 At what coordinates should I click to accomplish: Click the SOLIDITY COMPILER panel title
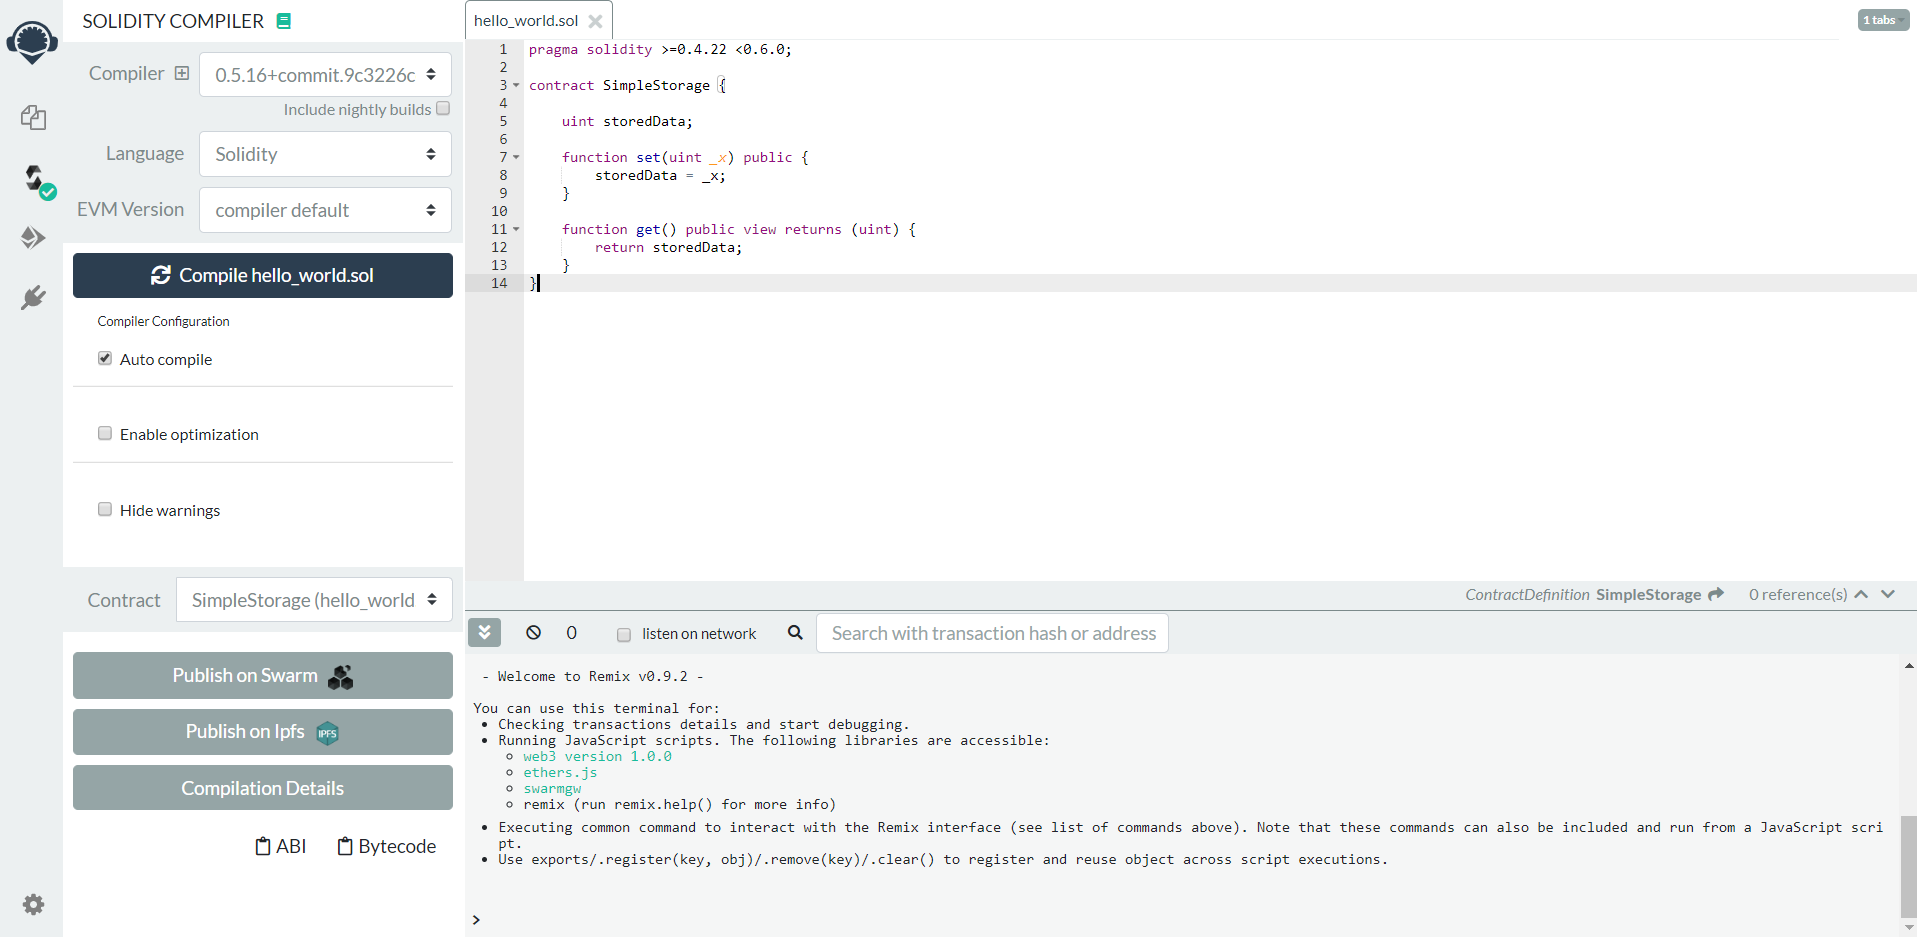tap(173, 21)
